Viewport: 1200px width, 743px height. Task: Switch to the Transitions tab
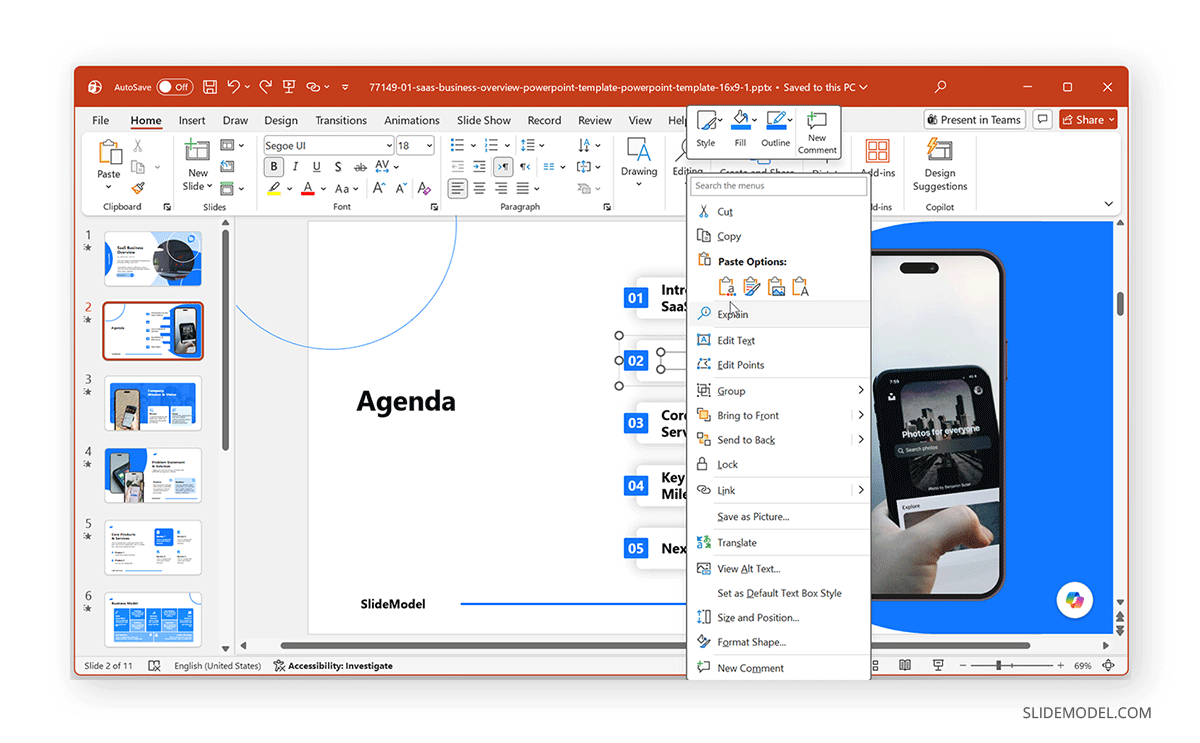pos(341,120)
